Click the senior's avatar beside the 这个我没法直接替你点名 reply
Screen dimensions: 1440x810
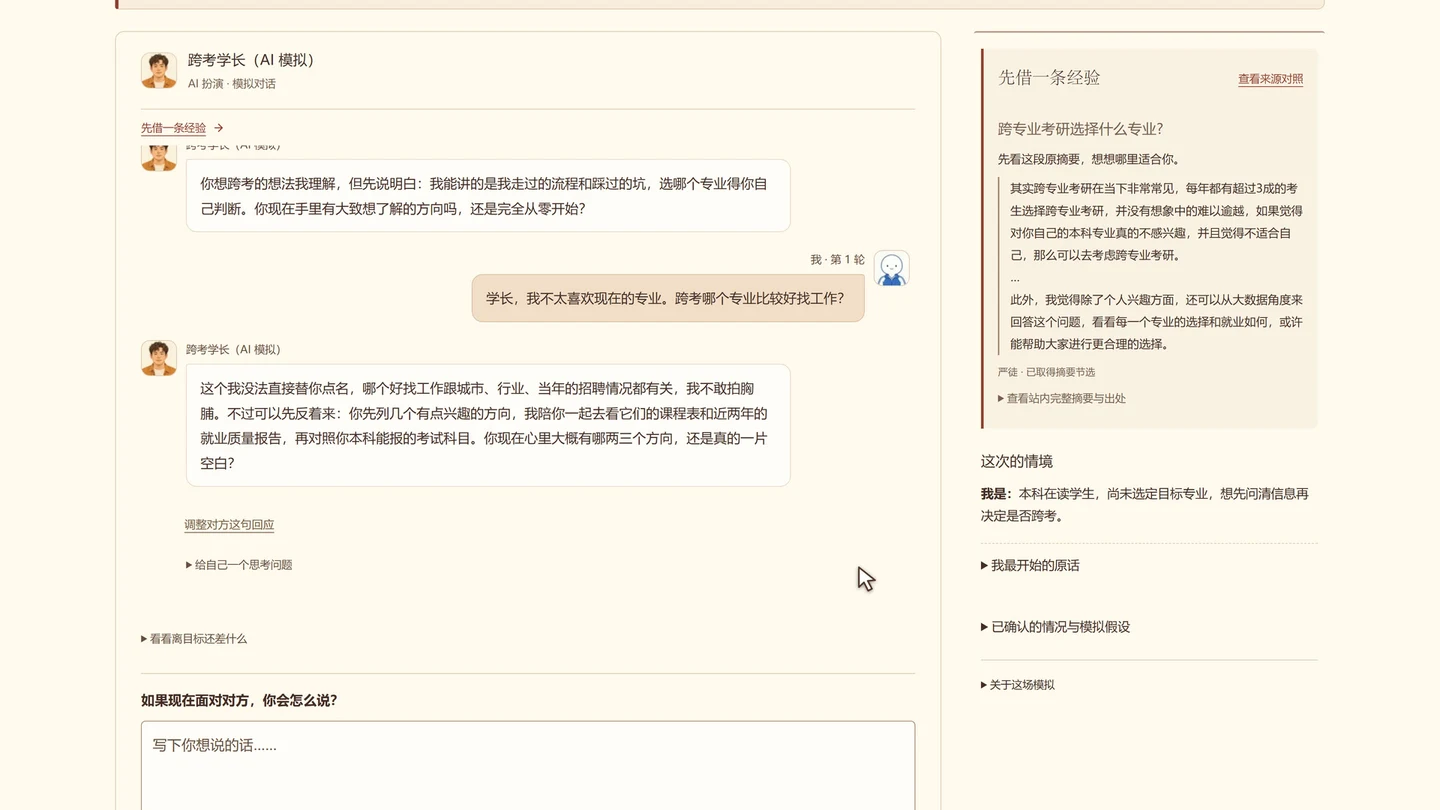coord(158,358)
